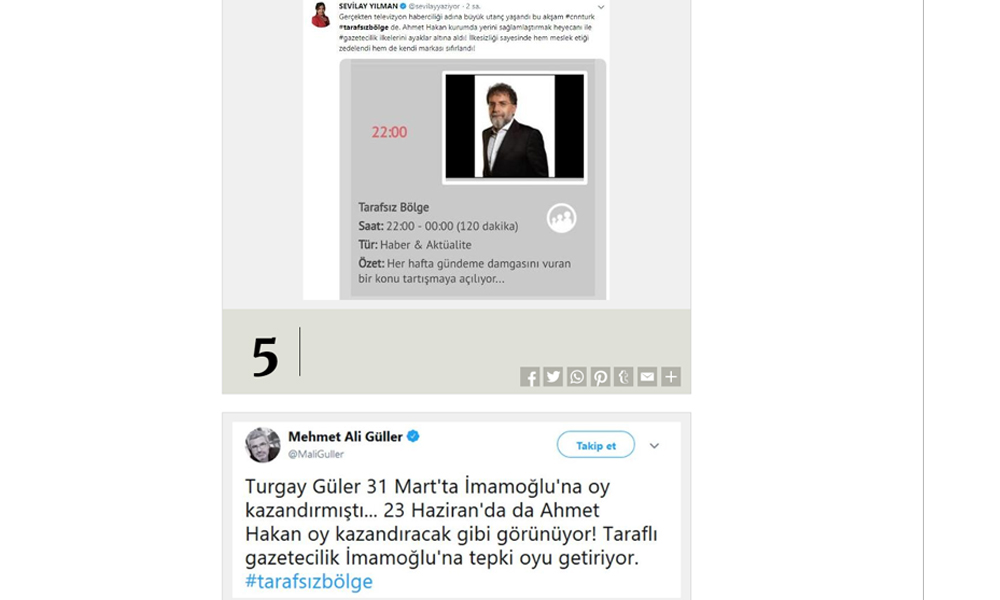
Task: Expand Mehmet Ali Güller tweet options chevron
Action: (654, 446)
